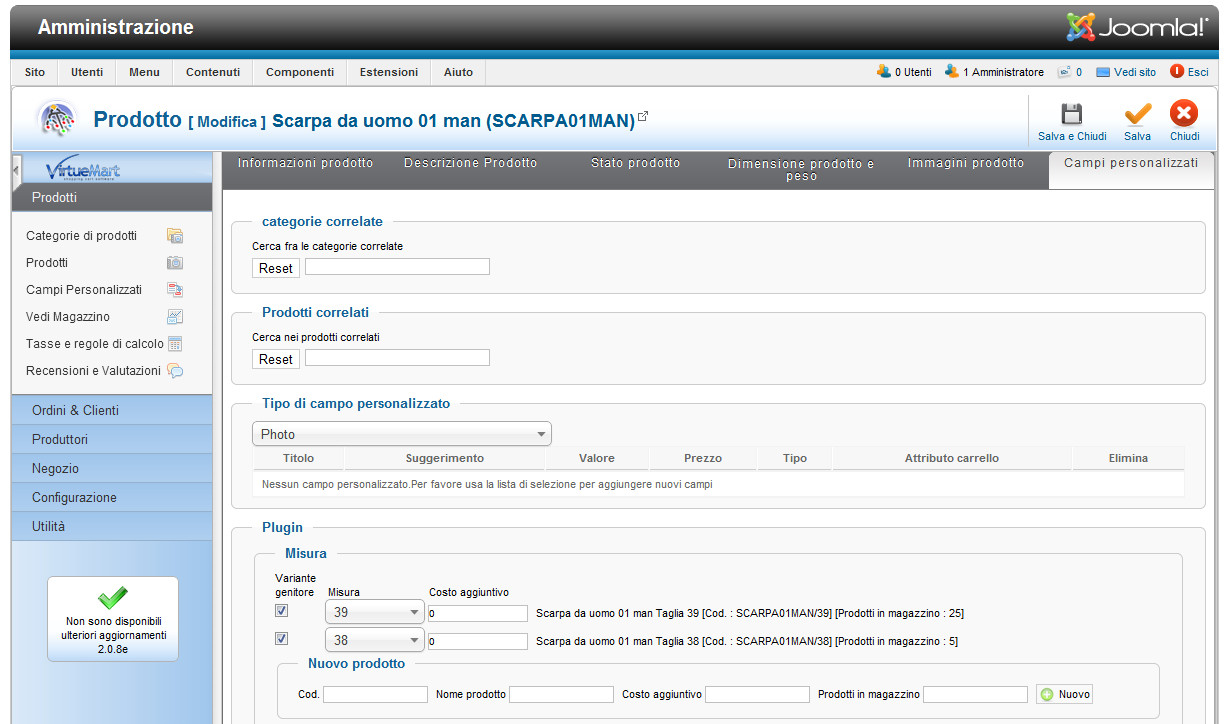Open the Misura dropdown showing 38
The width and height of the screenshot is (1226, 724).
375,641
